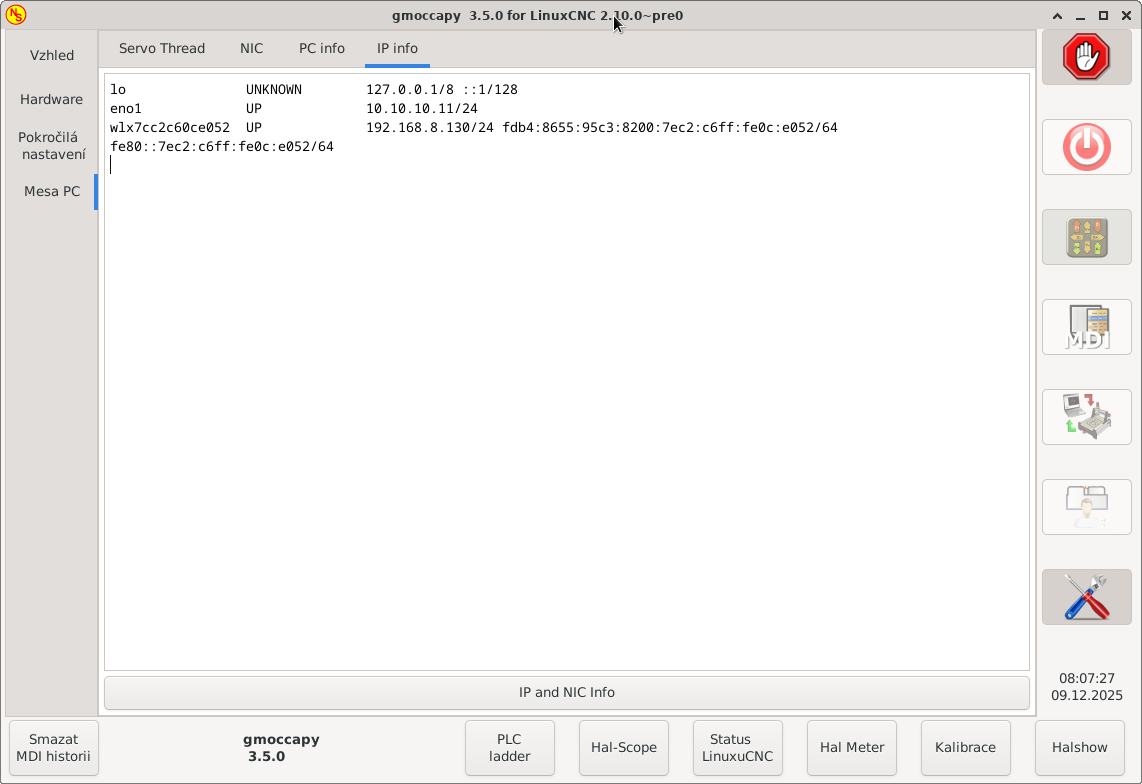Switch to the NIC tab

coord(251,48)
